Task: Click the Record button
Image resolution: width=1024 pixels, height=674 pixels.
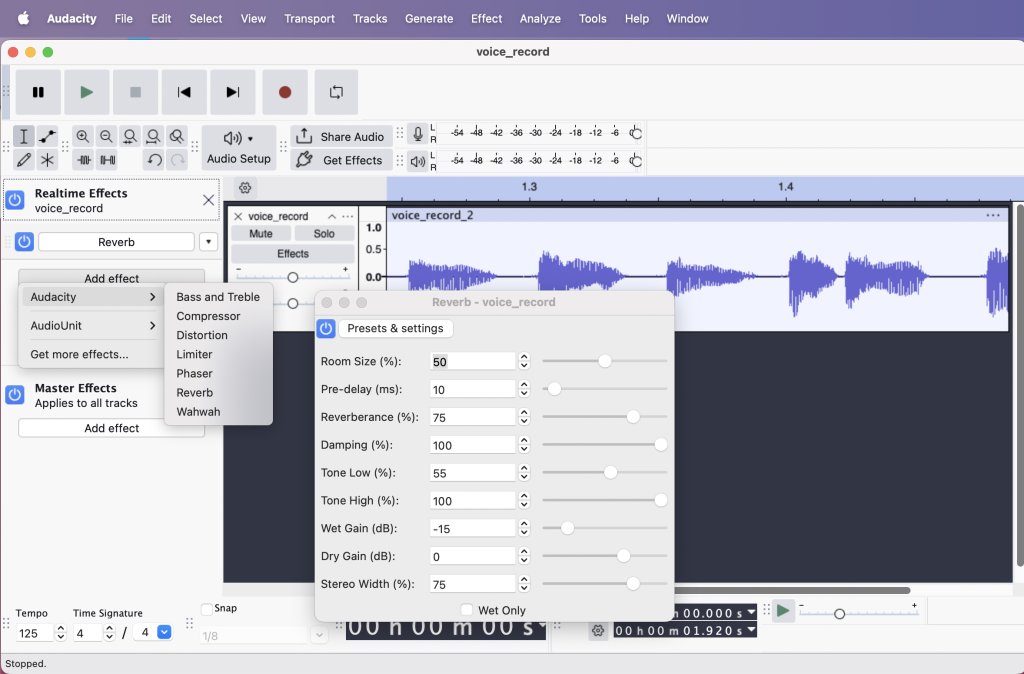Action: (x=285, y=92)
